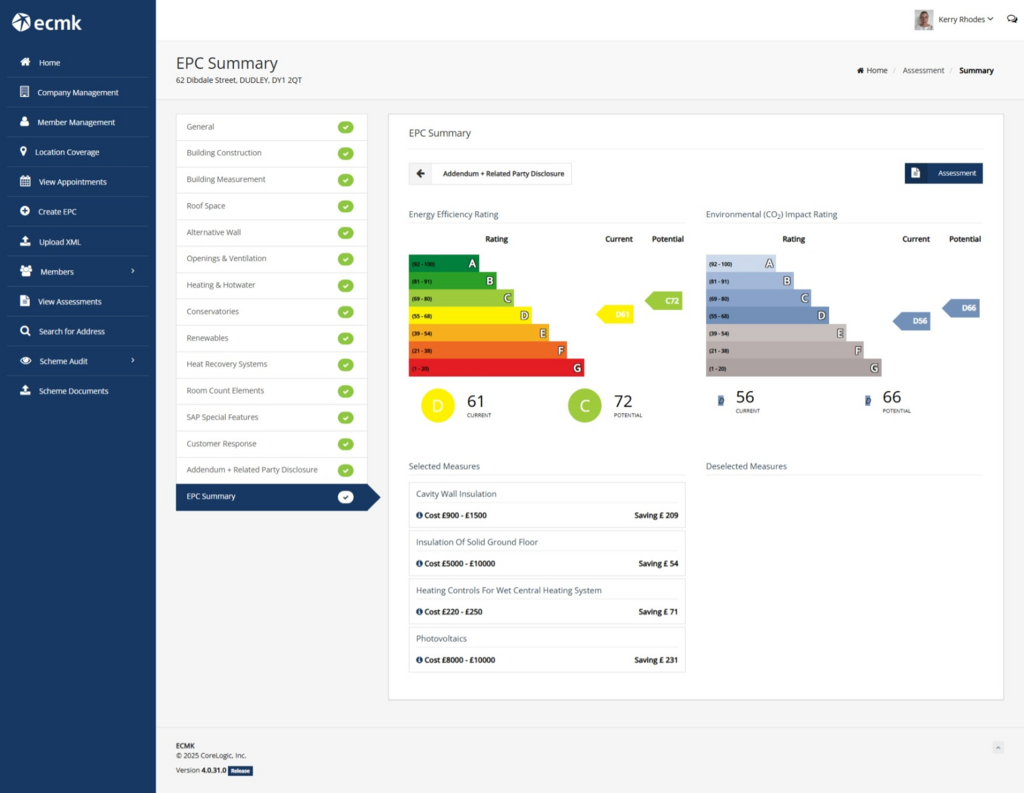The image size is (1024, 793).
Task: Expand the Members submenu chevron
Action: point(133,271)
